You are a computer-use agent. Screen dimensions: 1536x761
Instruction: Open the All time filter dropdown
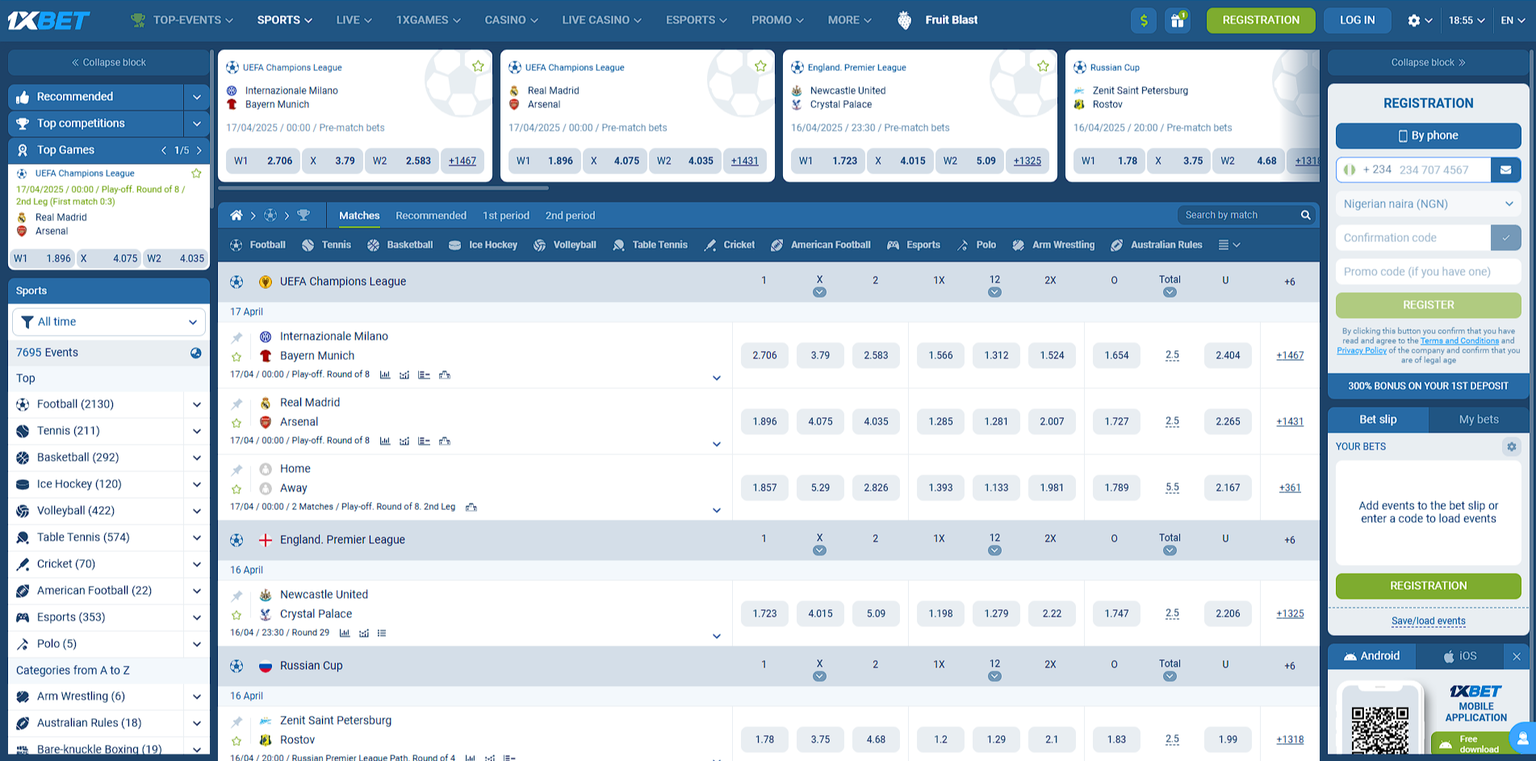click(x=109, y=322)
